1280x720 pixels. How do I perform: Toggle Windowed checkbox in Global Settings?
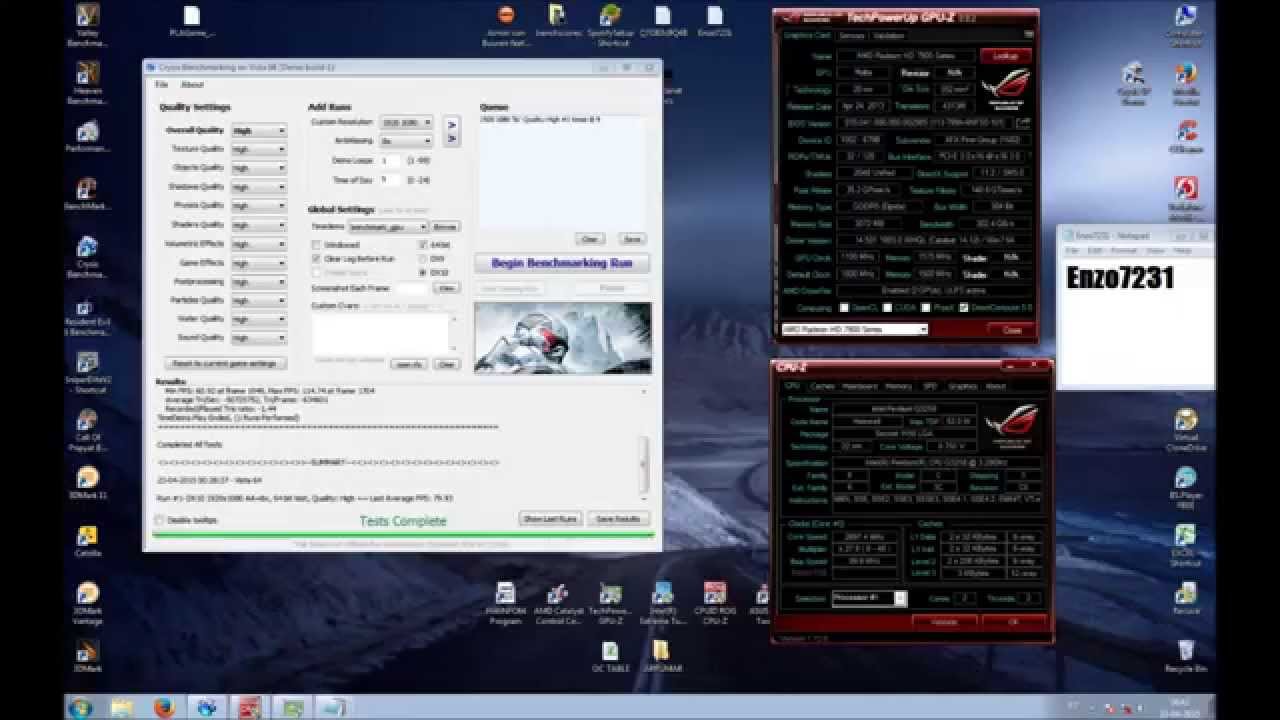[x=317, y=245]
